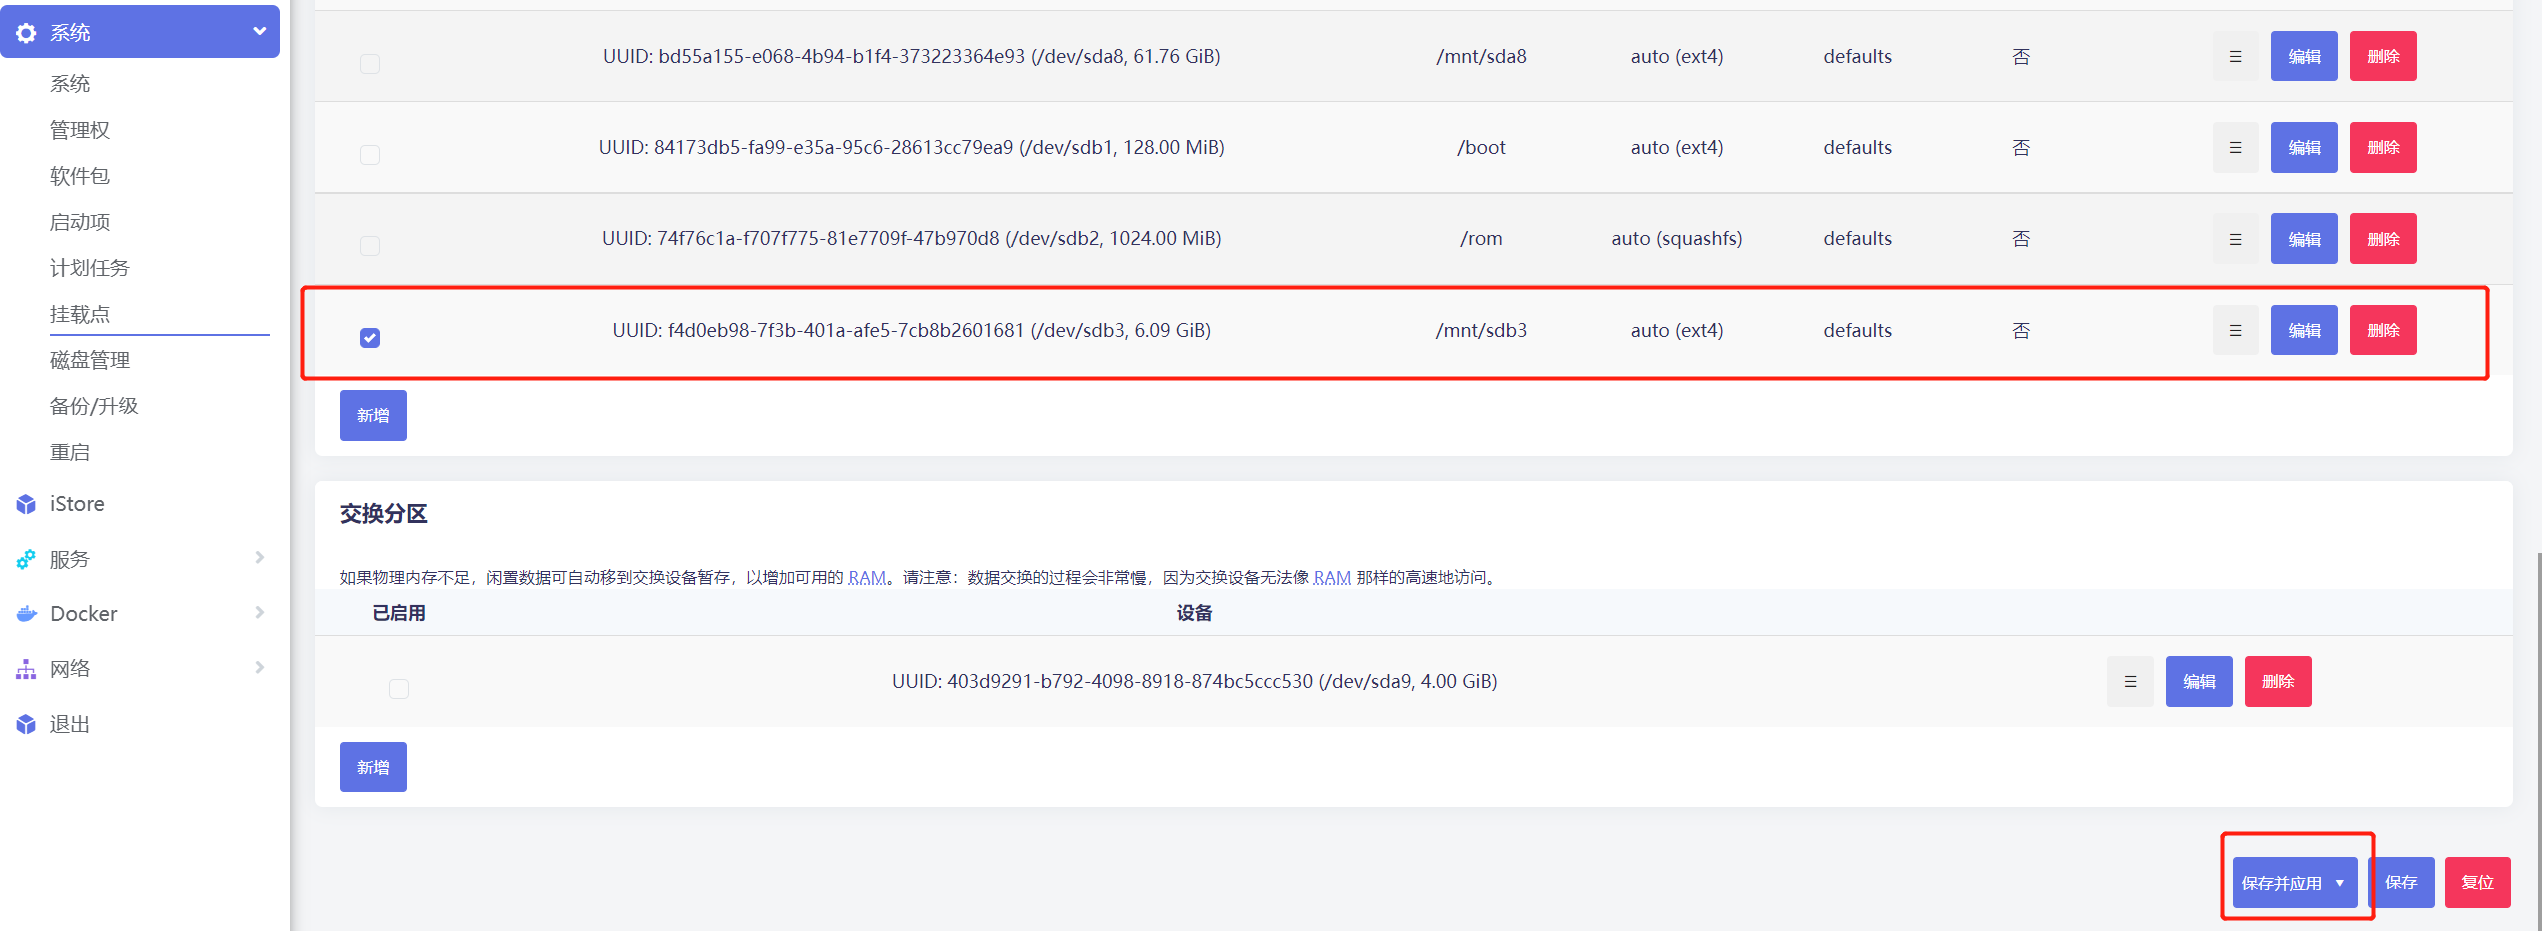Image resolution: width=2542 pixels, height=931 pixels.
Task: Enable the /mnt/sda8 mount checkbox
Action: 370,64
